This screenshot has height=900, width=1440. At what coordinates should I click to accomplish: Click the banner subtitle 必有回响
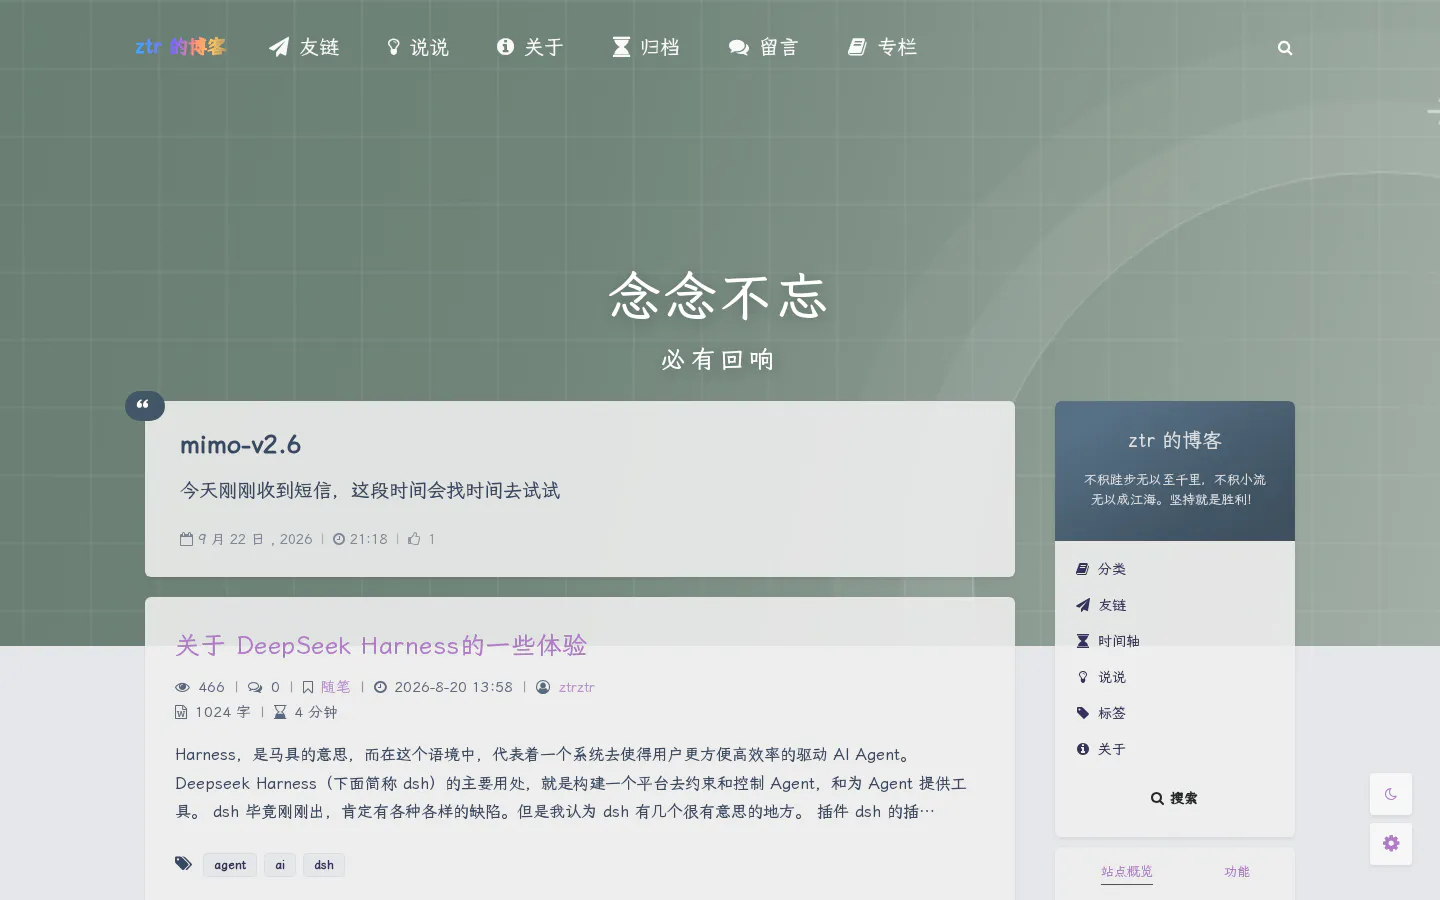[x=718, y=359]
